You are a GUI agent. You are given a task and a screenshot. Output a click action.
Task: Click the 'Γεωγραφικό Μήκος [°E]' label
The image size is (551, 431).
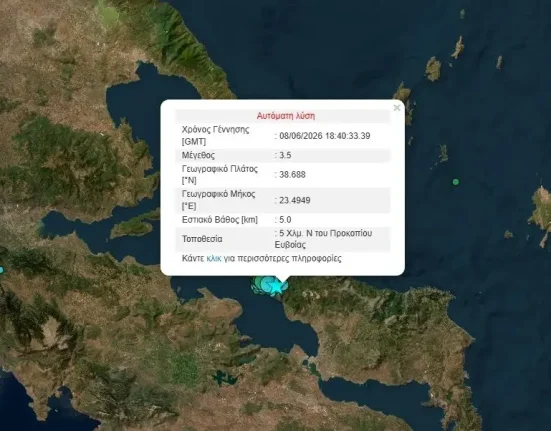coord(218,200)
